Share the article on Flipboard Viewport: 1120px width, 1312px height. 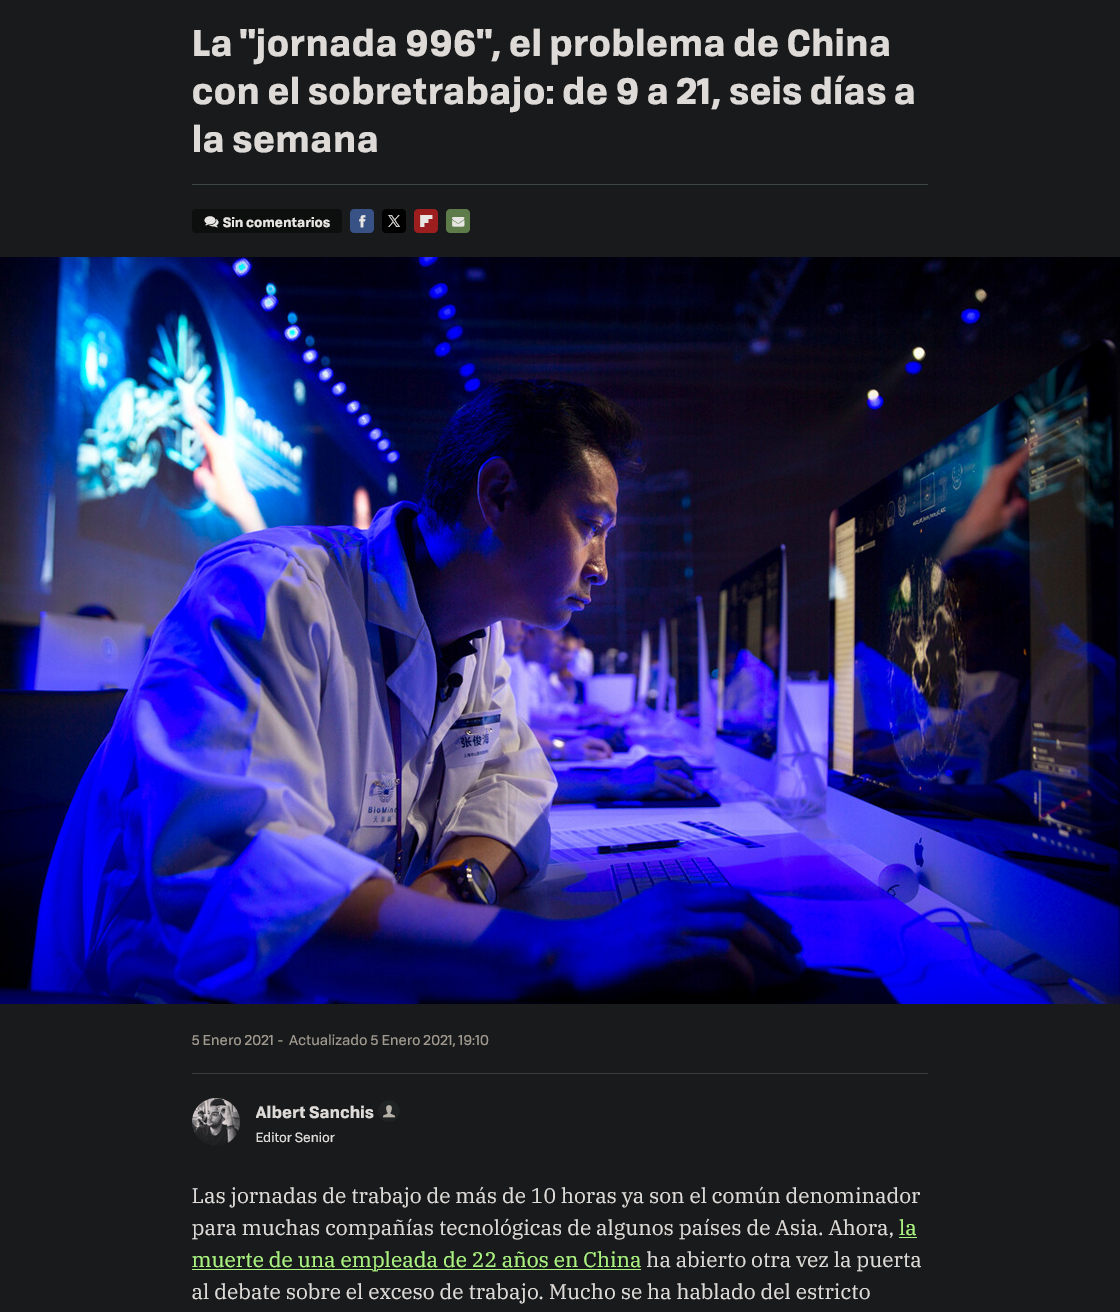(426, 221)
